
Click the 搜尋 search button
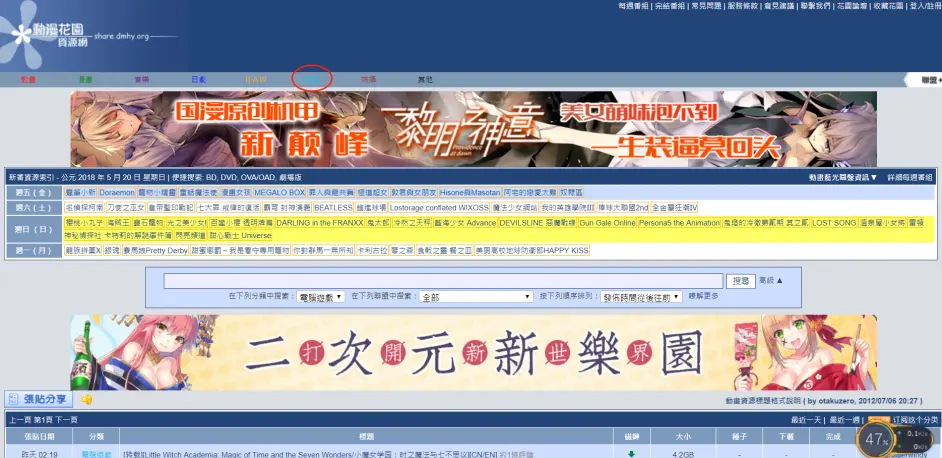(x=741, y=281)
